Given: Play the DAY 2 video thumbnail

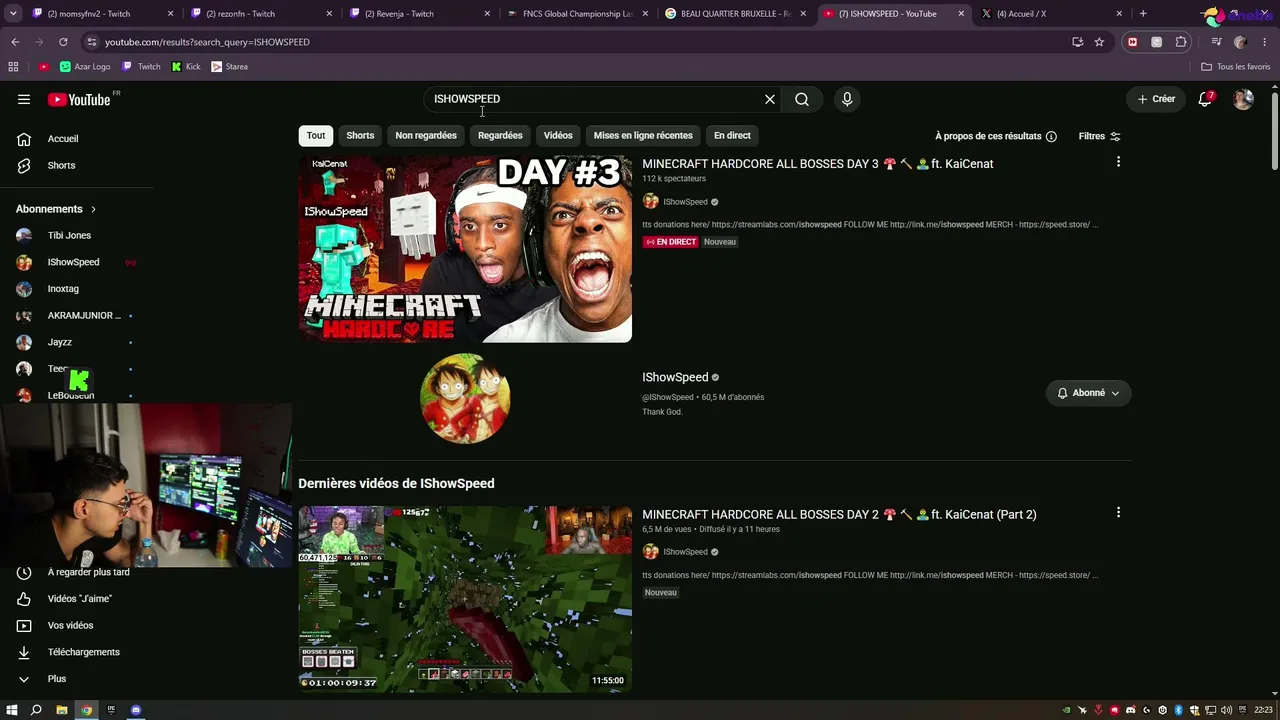Looking at the screenshot, I should (465, 599).
